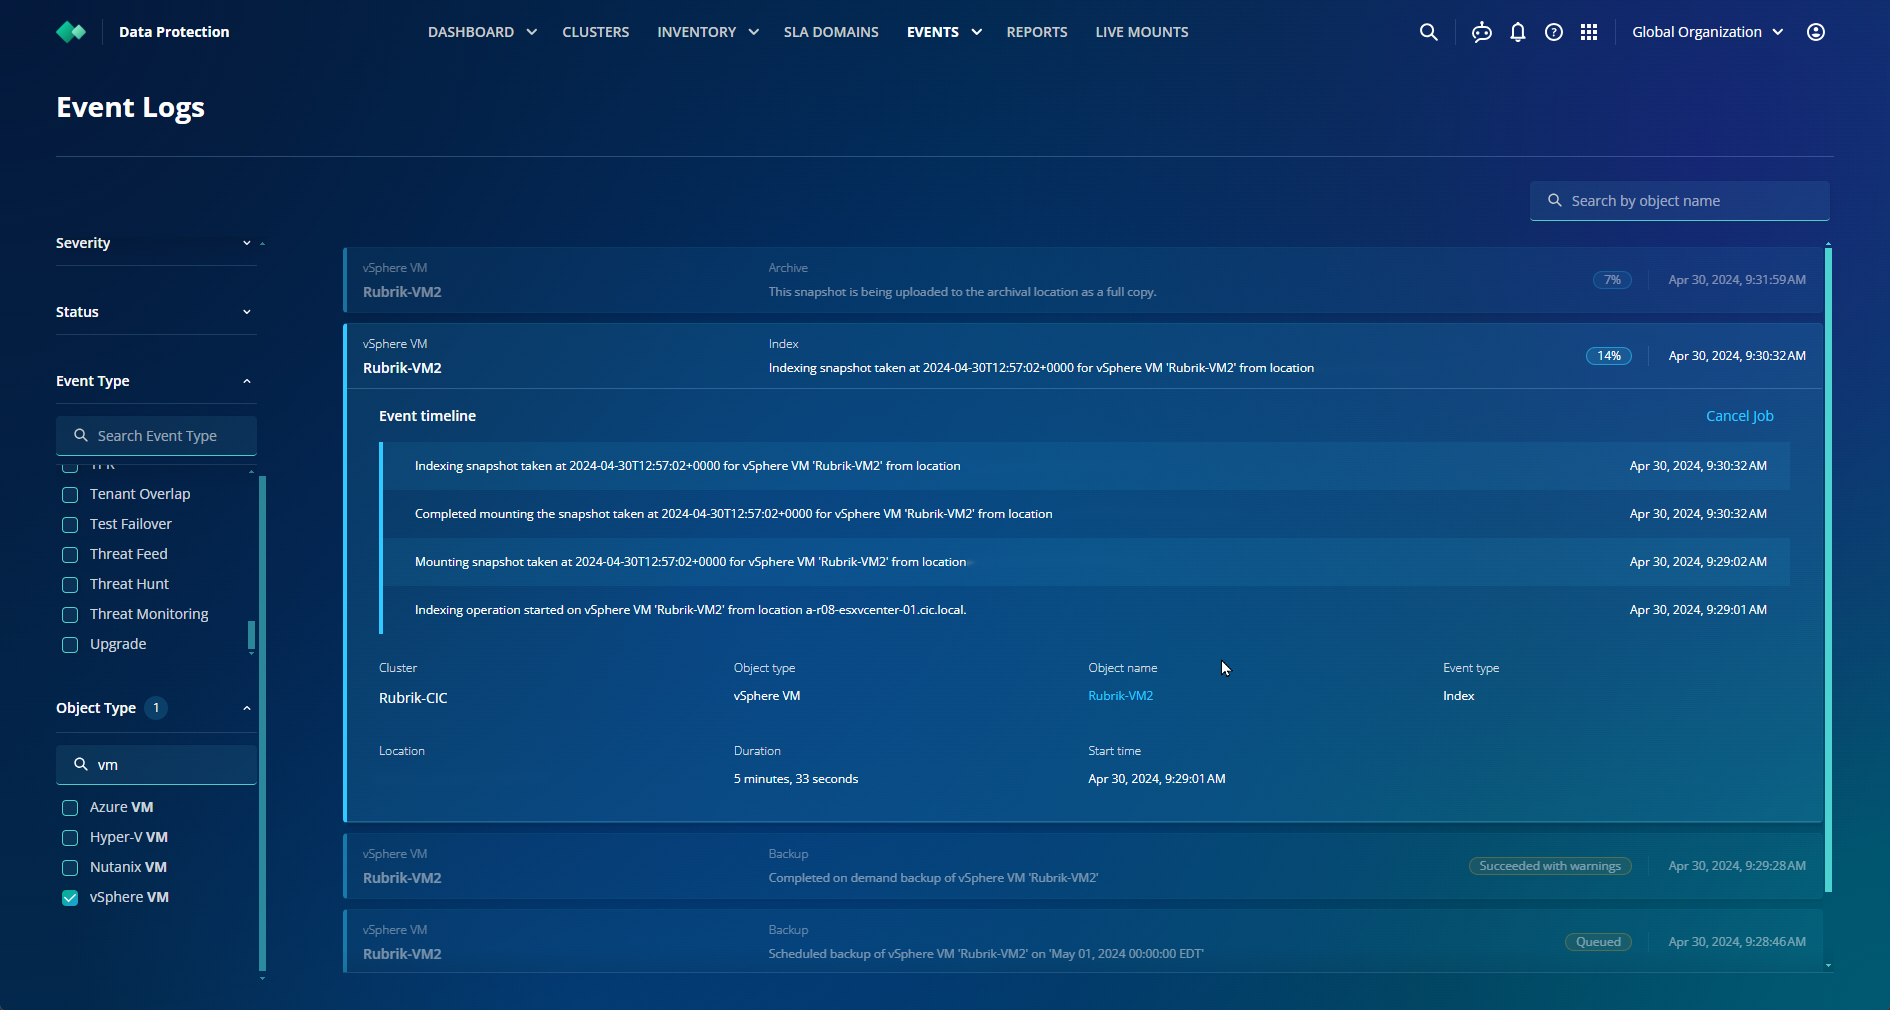Check the Nutanix VM object type
Image resolution: width=1890 pixels, height=1010 pixels.
70,868
